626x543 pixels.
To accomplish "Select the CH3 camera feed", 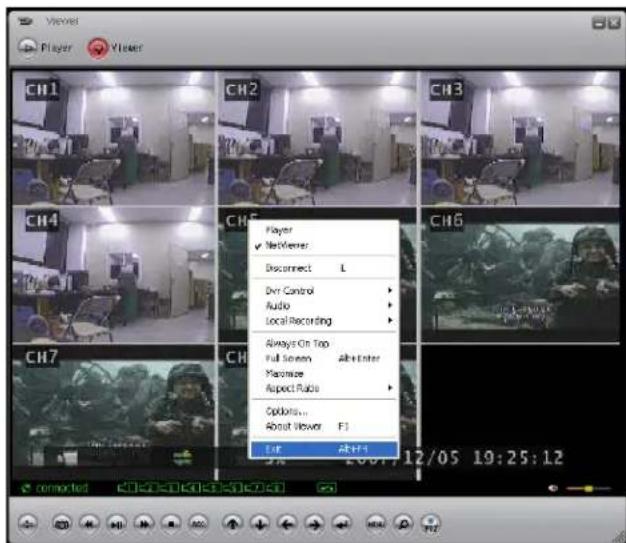I will pyautogui.click(x=520, y=138).
